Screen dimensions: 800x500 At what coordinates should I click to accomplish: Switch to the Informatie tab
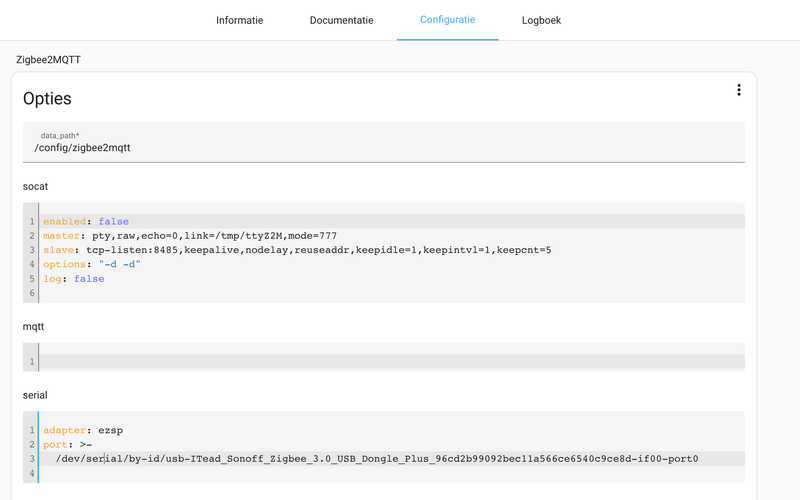tap(240, 20)
